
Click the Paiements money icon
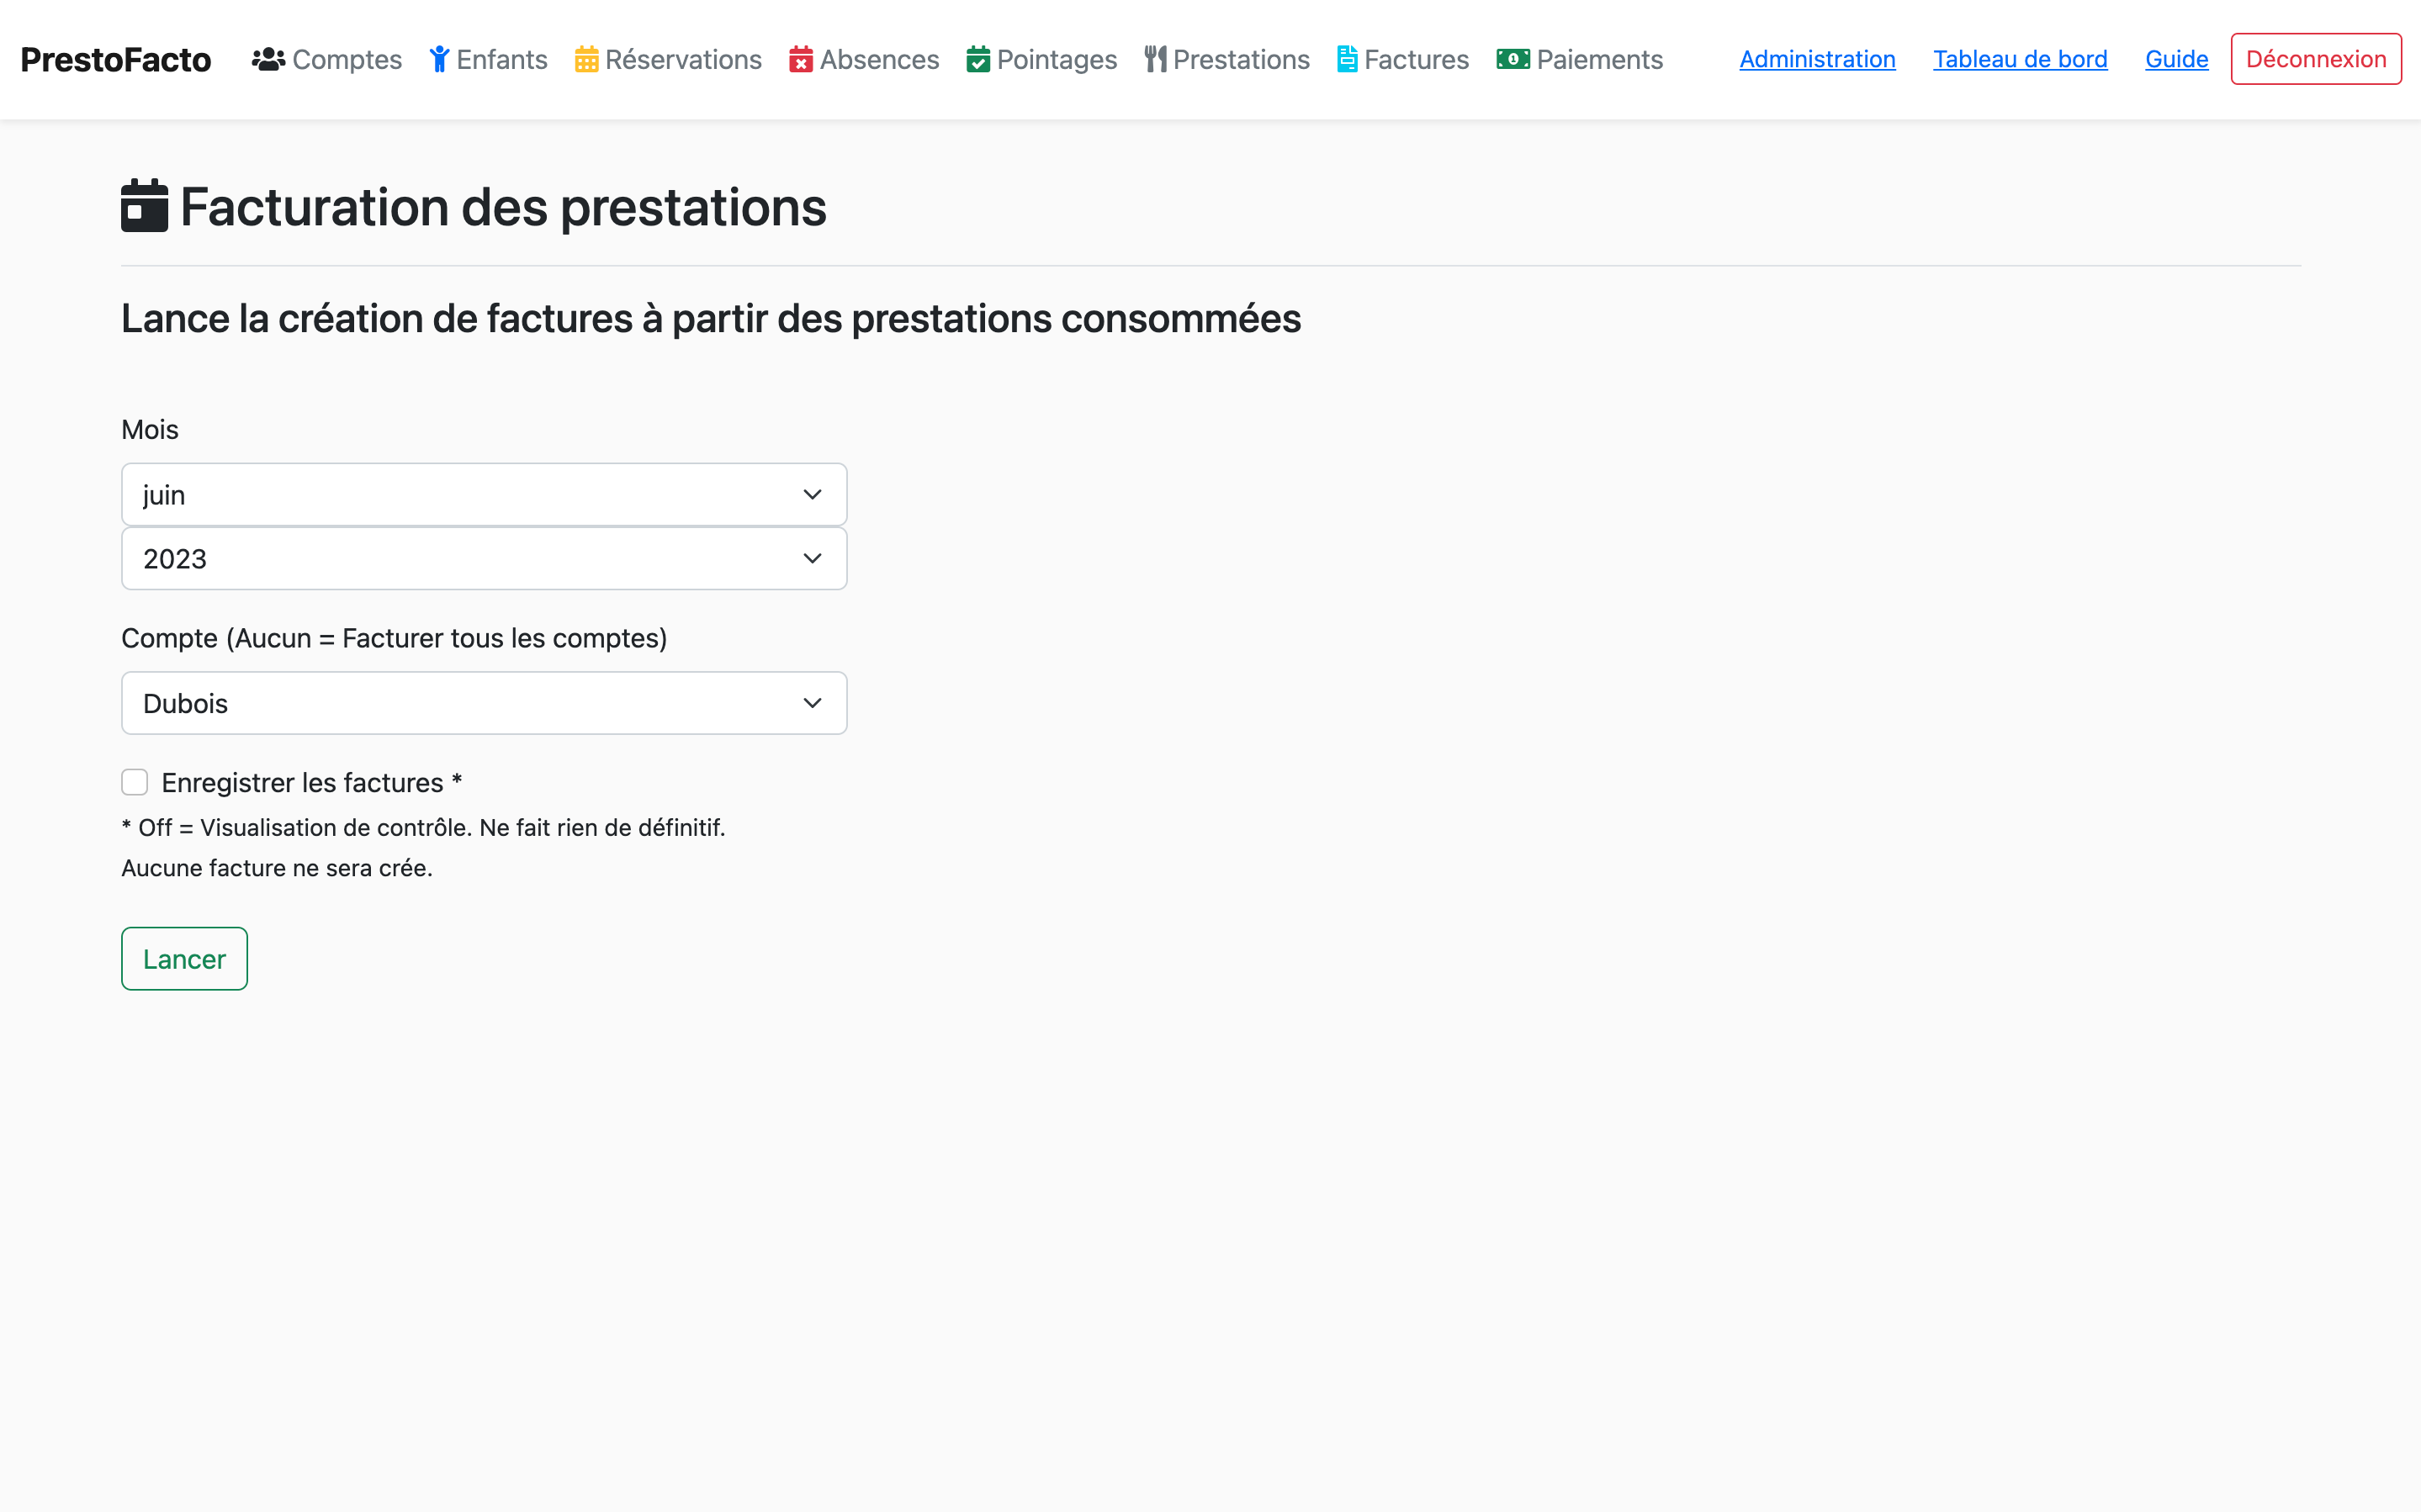1512,59
